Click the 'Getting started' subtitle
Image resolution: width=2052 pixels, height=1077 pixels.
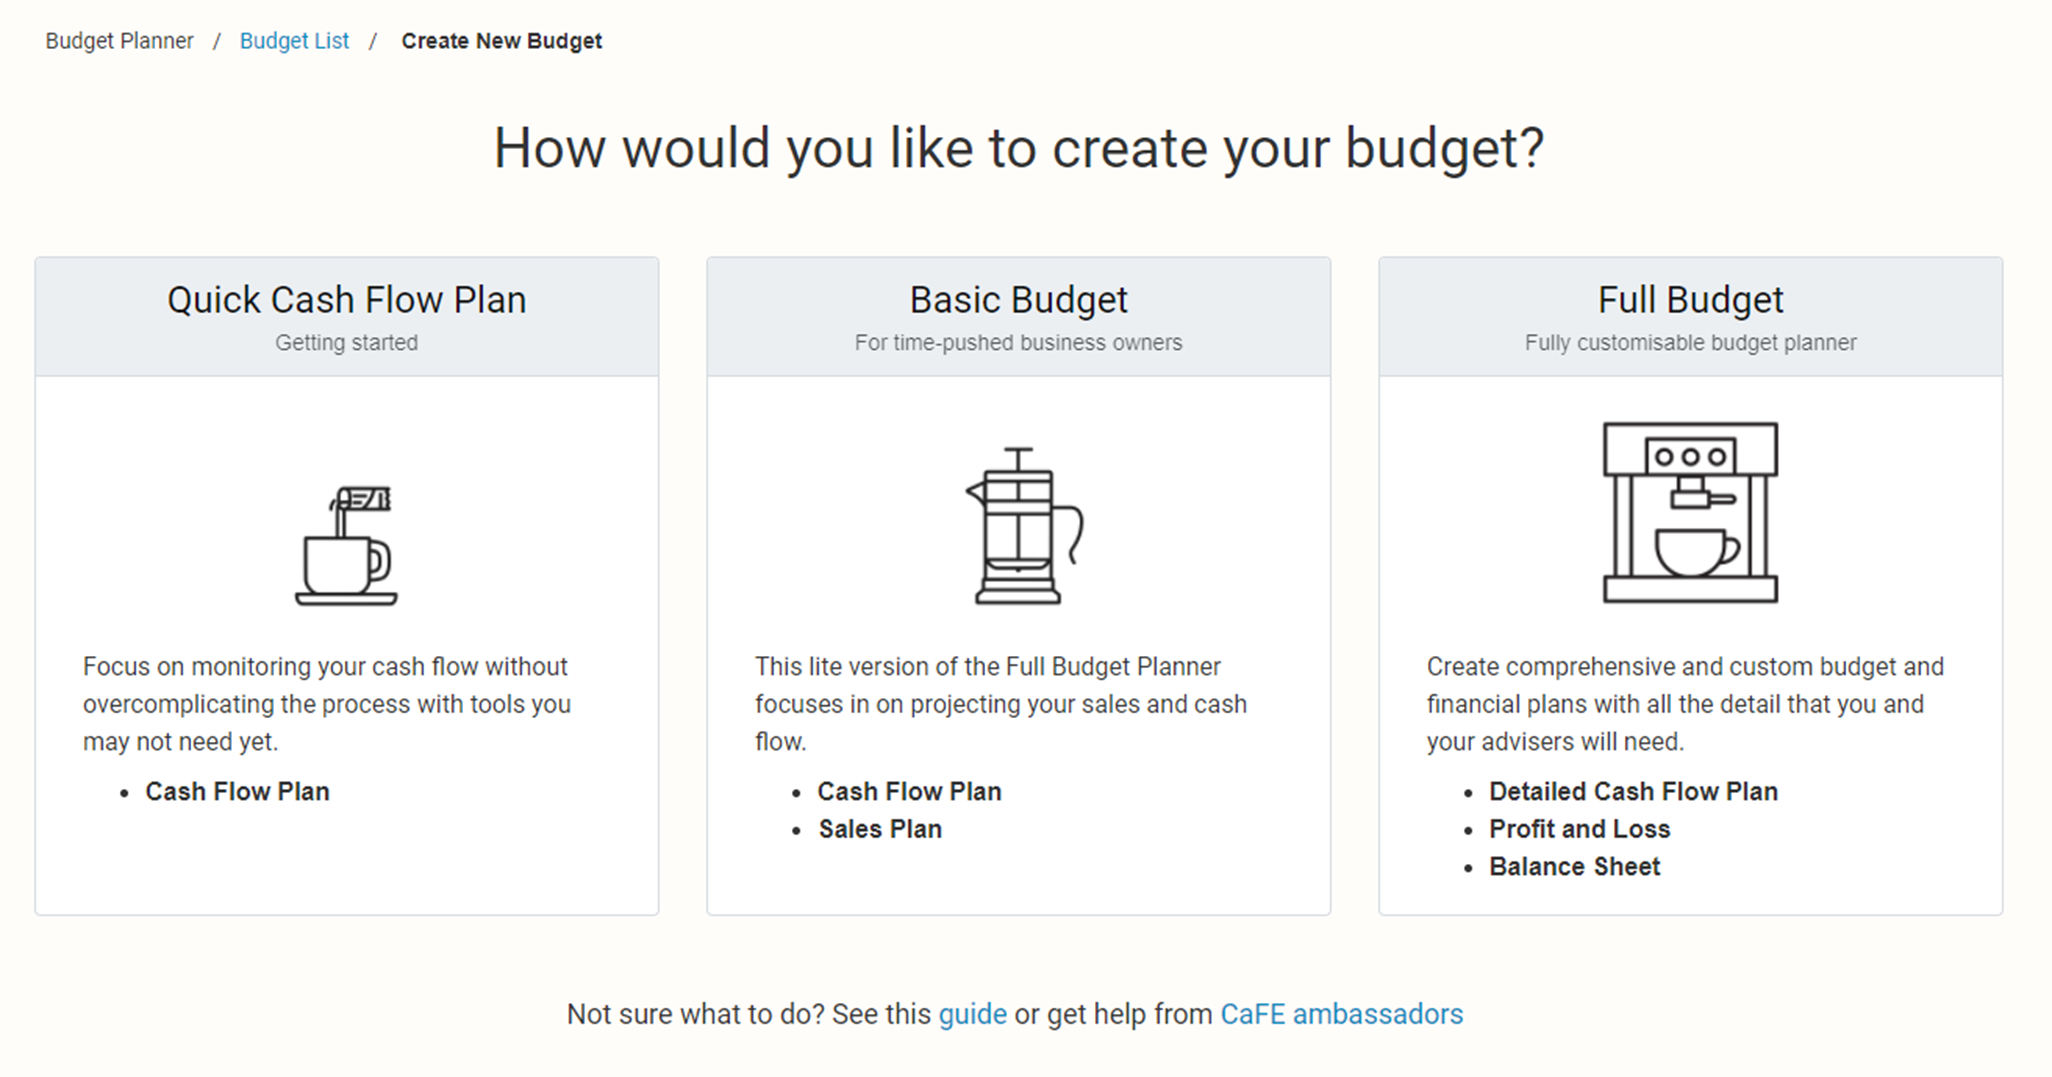(346, 343)
